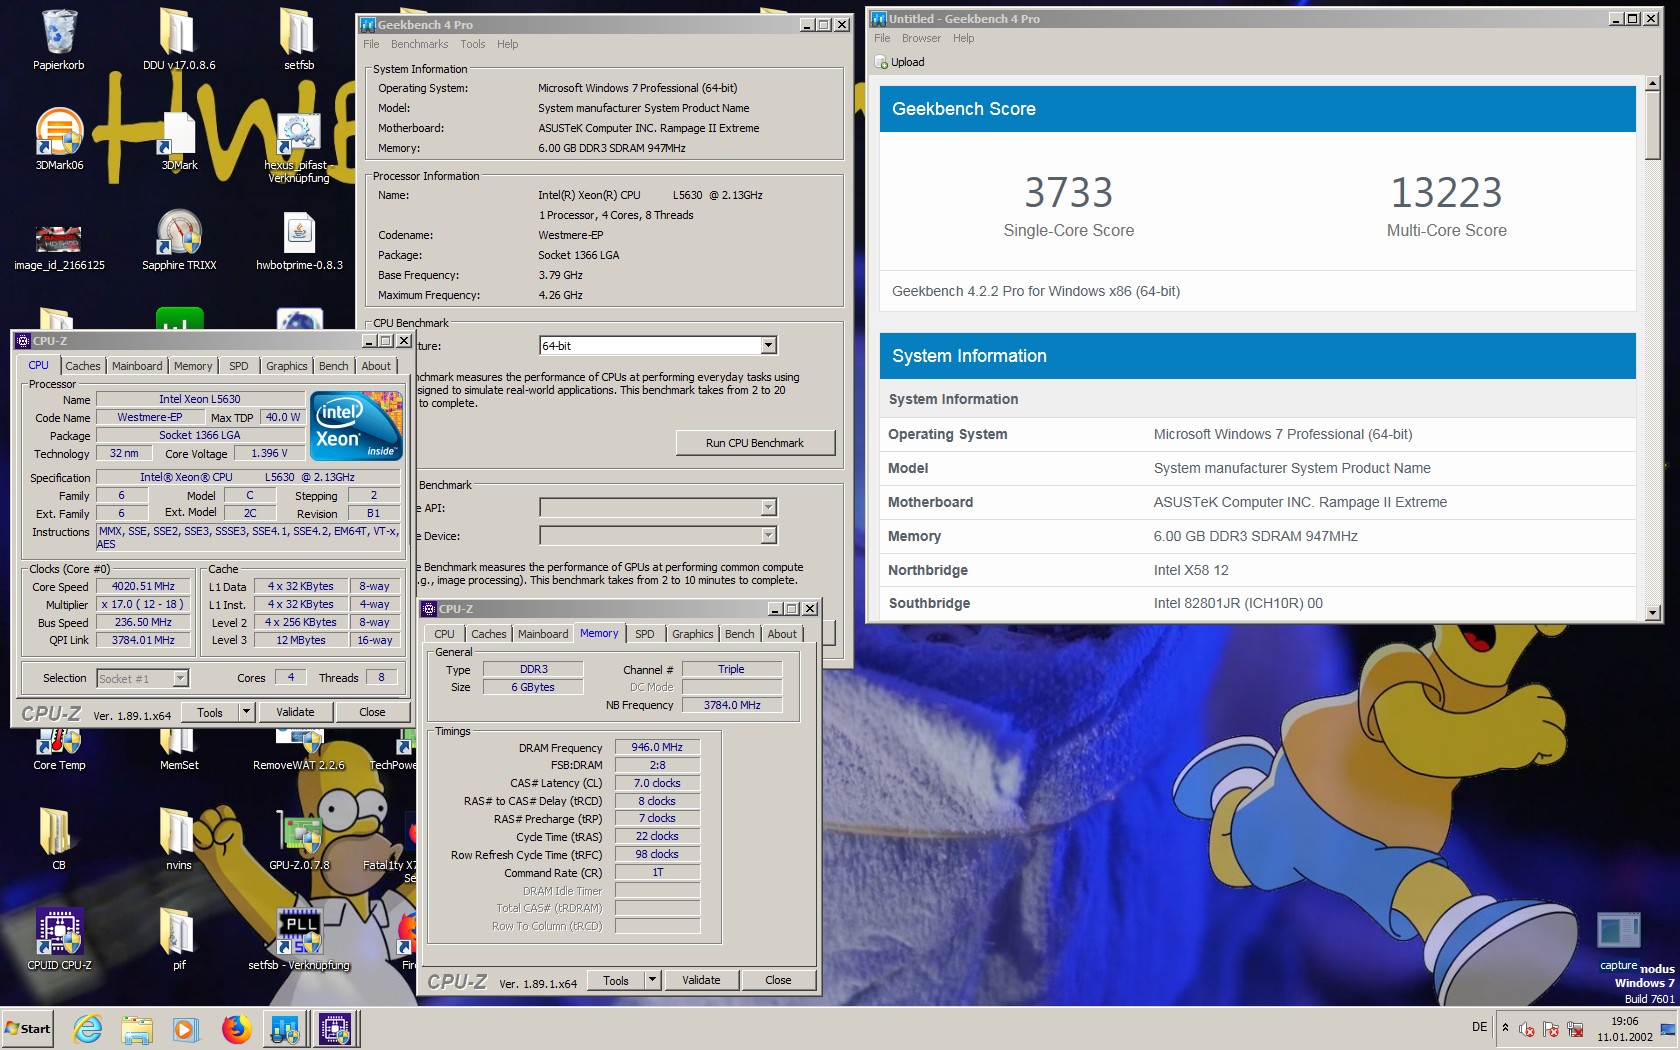The height and width of the screenshot is (1050, 1680).
Task: Click Close in CPU-Z Memory window
Action: pyautogui.click(x=778, y=980)
